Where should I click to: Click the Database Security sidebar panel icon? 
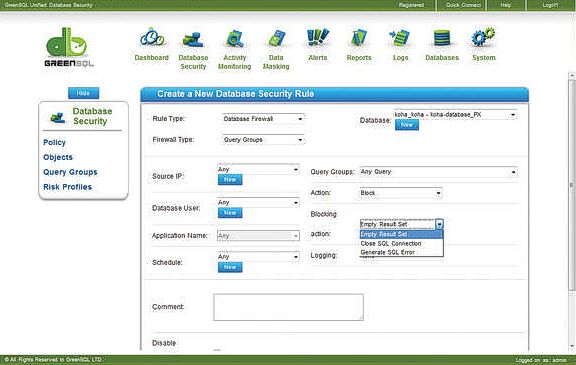point(58,117)
